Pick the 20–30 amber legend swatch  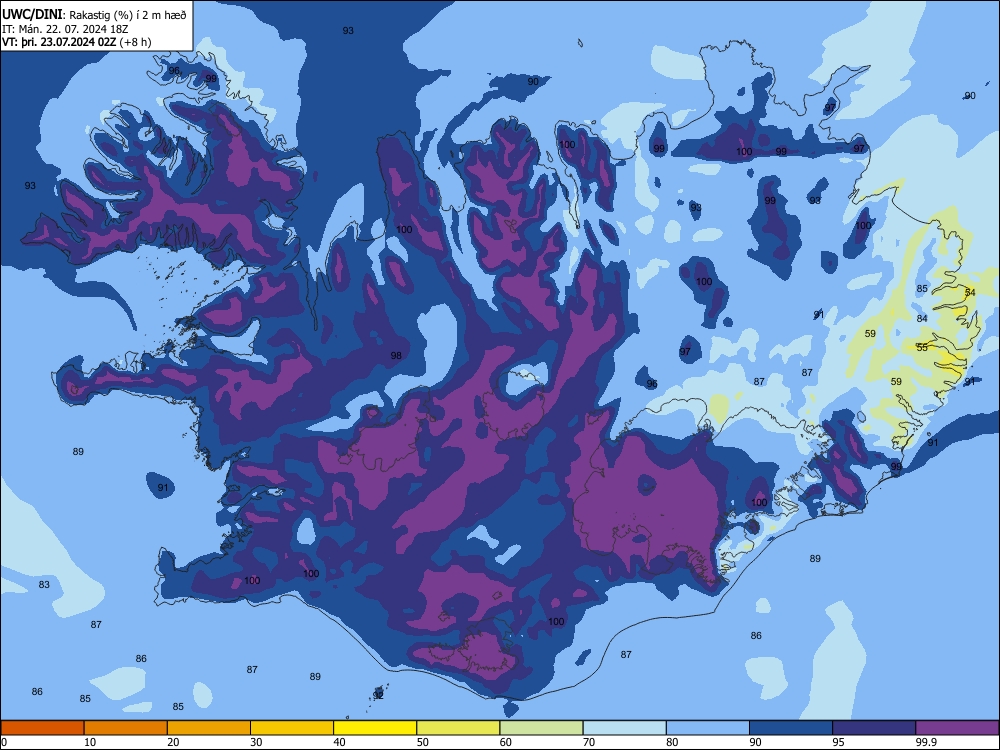(x=209, y=728)
